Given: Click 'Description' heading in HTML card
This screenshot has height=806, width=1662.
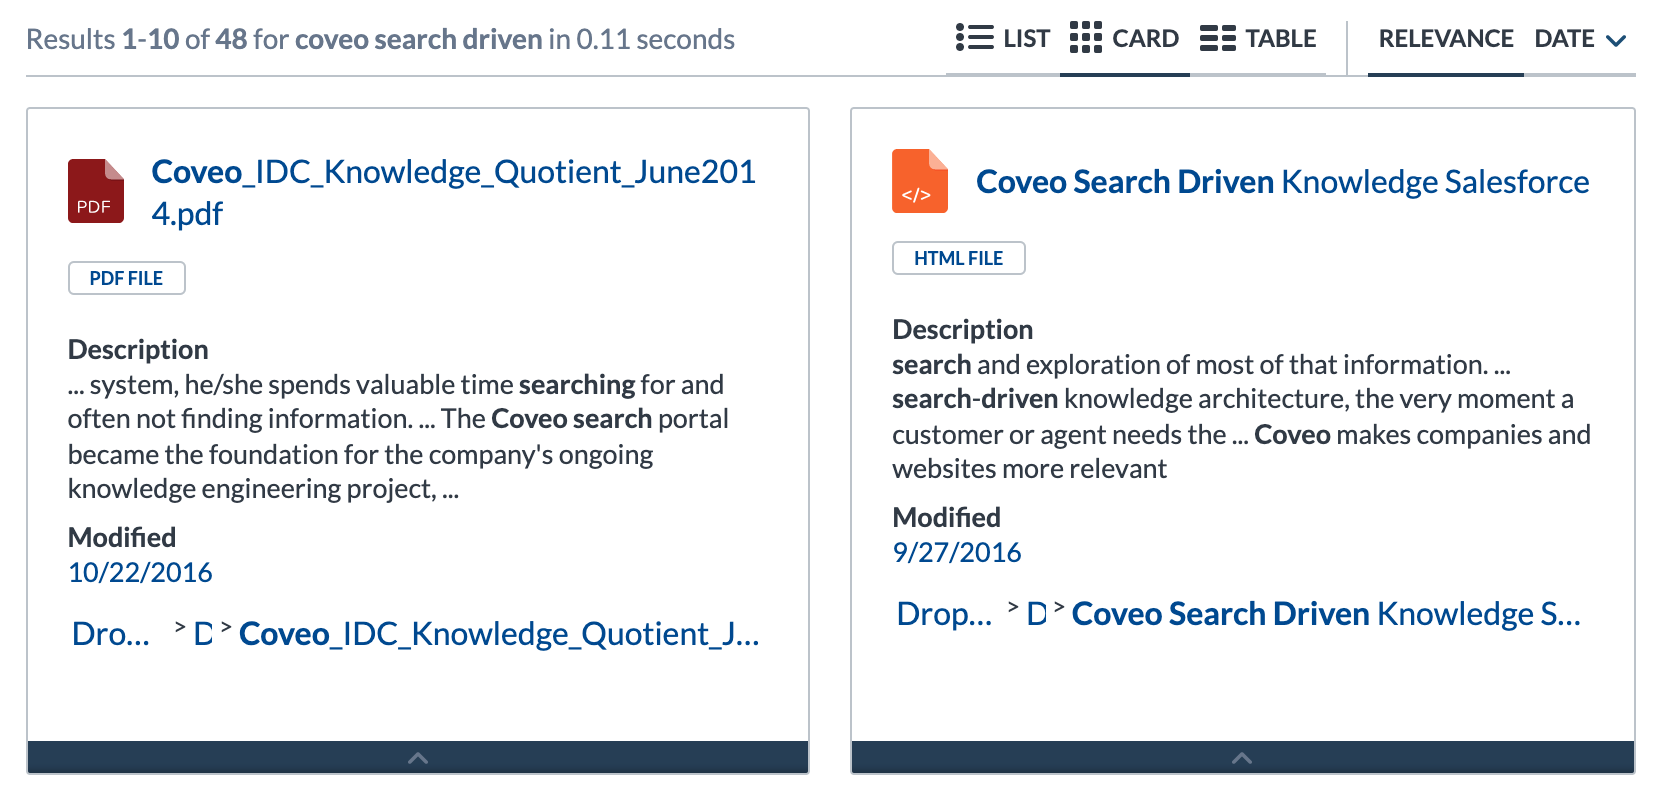Looking at the screenshot, I should [x=962, y=329].
